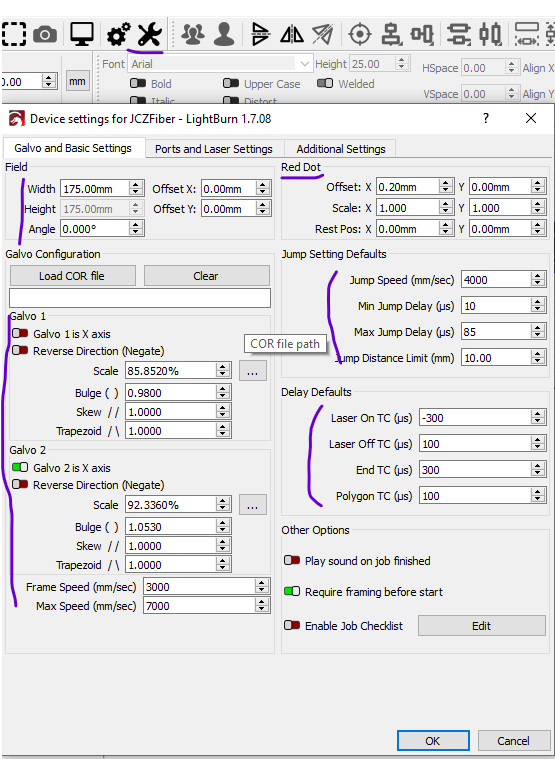
Task: Open Device Settings wrench-and-screwdriver icon
Action: pyautogui.click(x=149, y=34)
